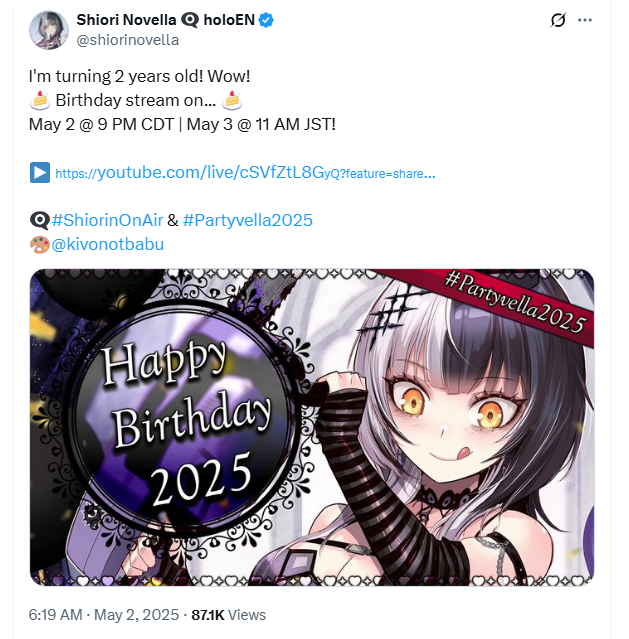Open the three-dot more options menu
This screenshot has height=639, width=629.
pos(585,20)
